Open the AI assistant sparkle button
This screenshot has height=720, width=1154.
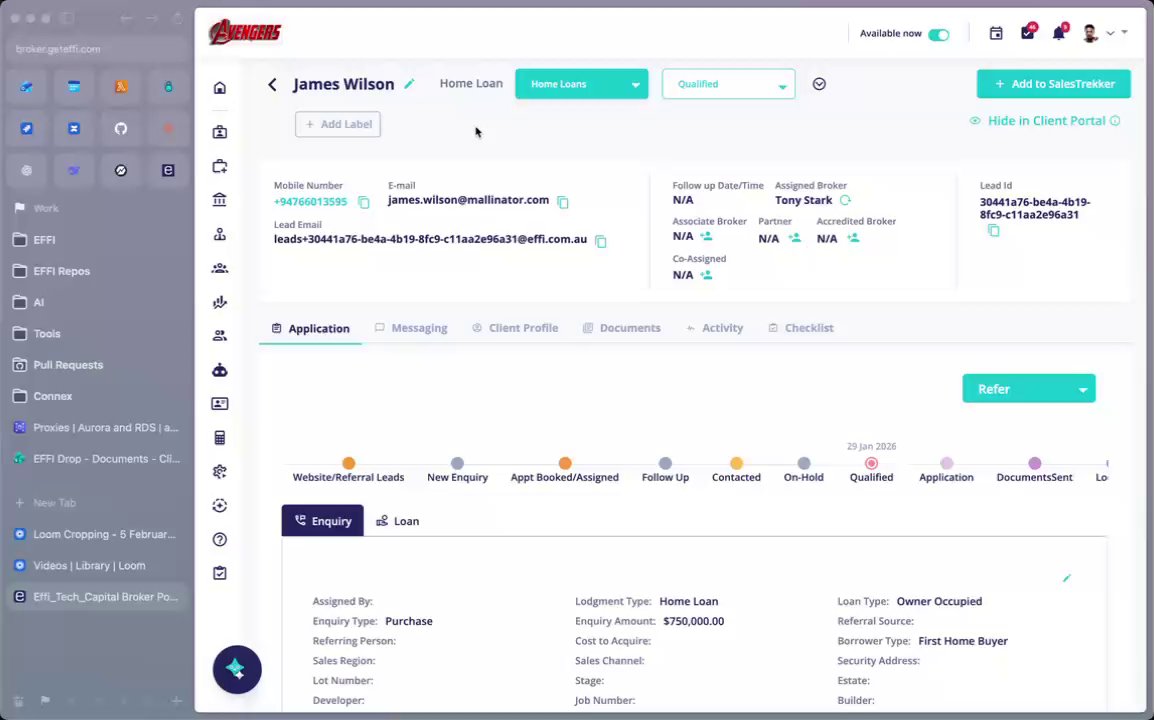pos(237,669)
